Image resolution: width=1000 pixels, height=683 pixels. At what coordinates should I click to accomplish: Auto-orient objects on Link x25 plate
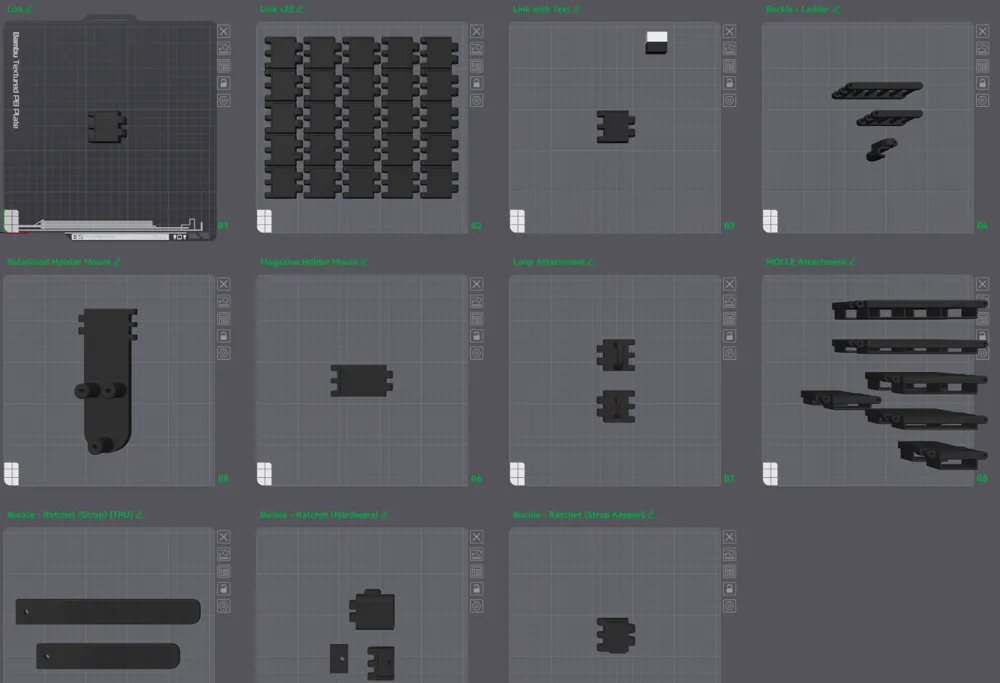(x=476, y=48)
